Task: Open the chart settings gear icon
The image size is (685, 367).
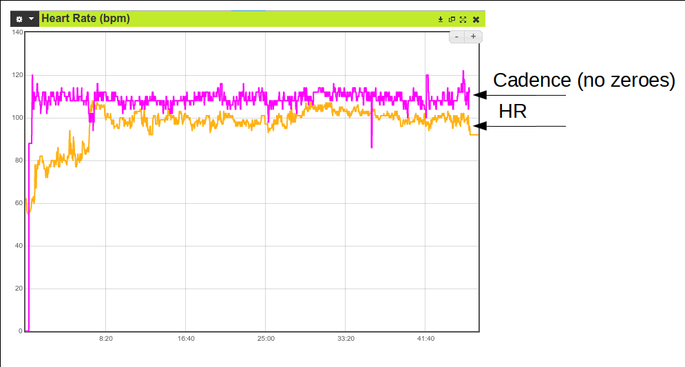Action: click(x=19, y=19)
